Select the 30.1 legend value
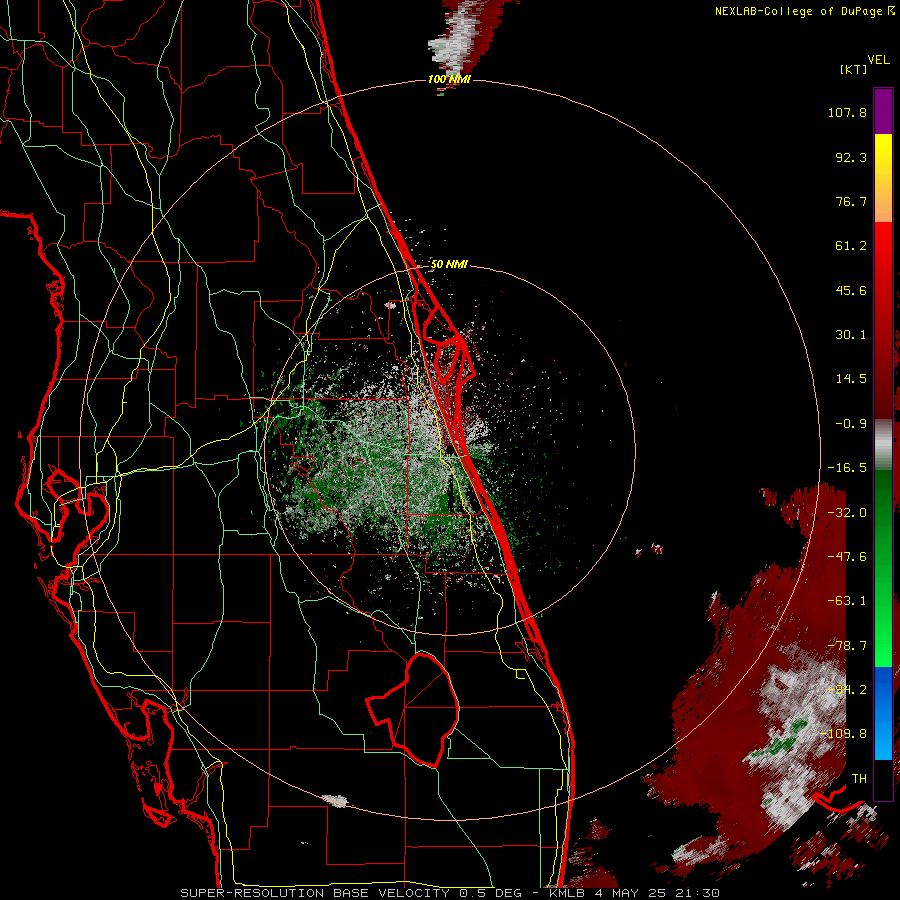The image size is (900, 900). [x=851, y=335]
